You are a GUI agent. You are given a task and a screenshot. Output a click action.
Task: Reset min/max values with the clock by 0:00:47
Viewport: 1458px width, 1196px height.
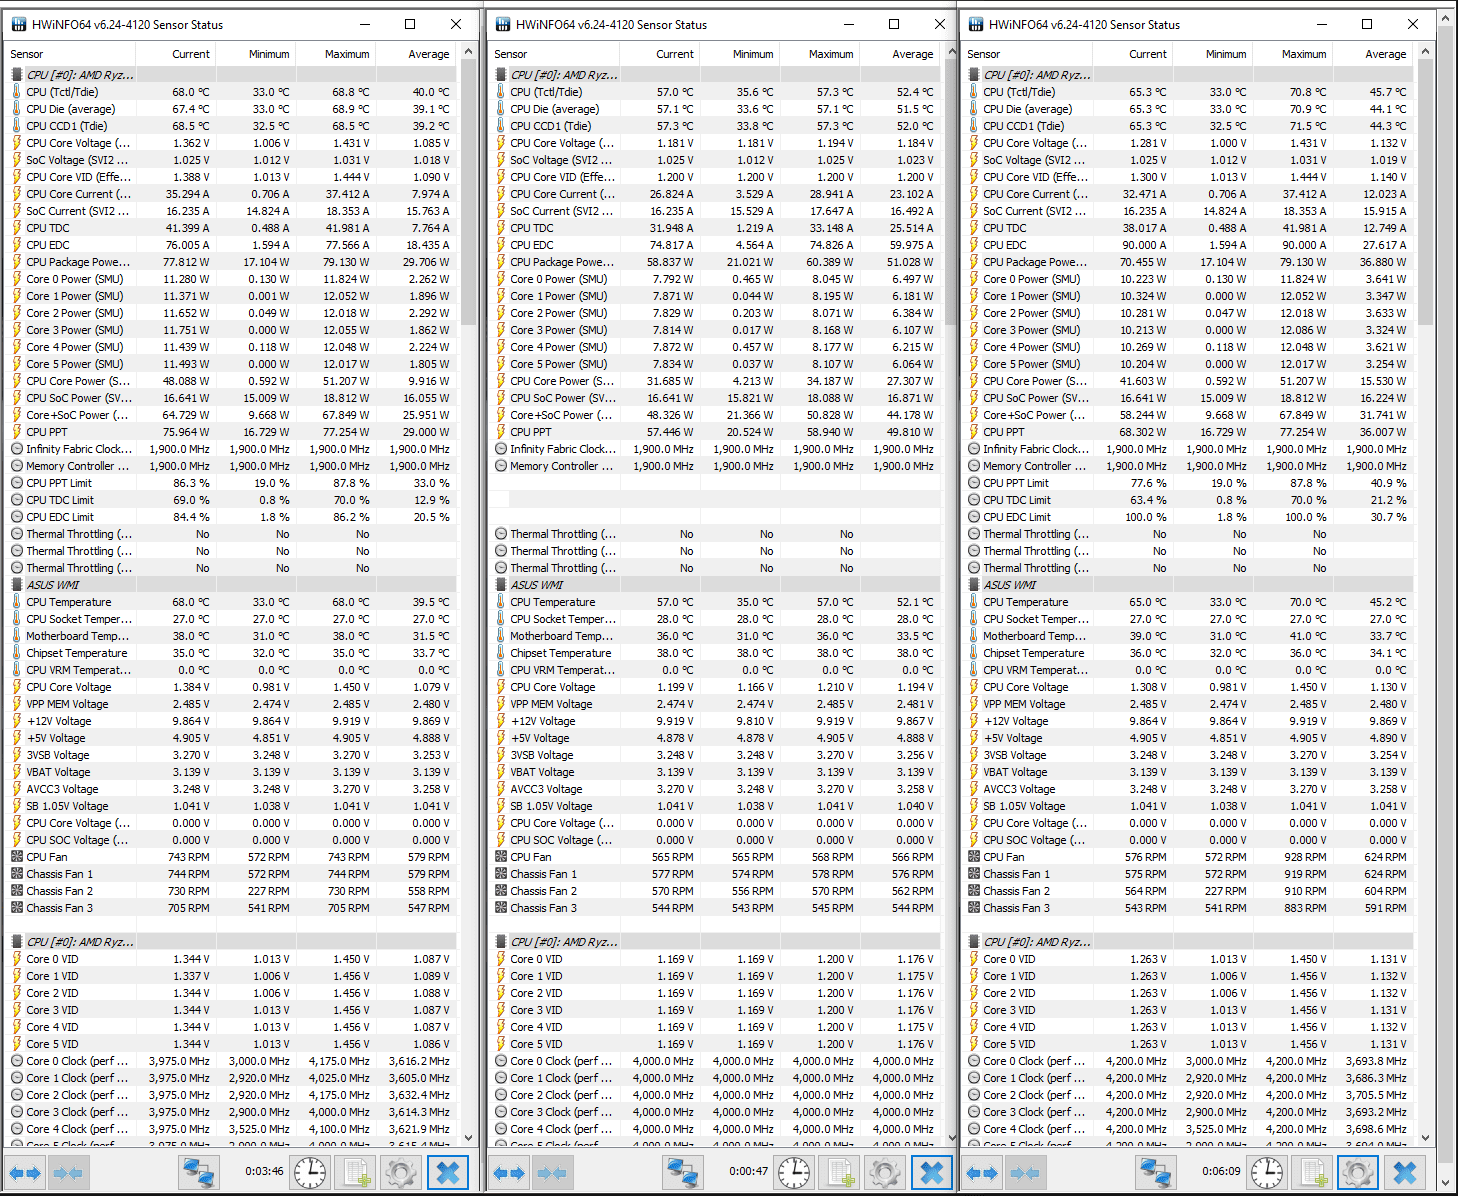coord(794,1172)
